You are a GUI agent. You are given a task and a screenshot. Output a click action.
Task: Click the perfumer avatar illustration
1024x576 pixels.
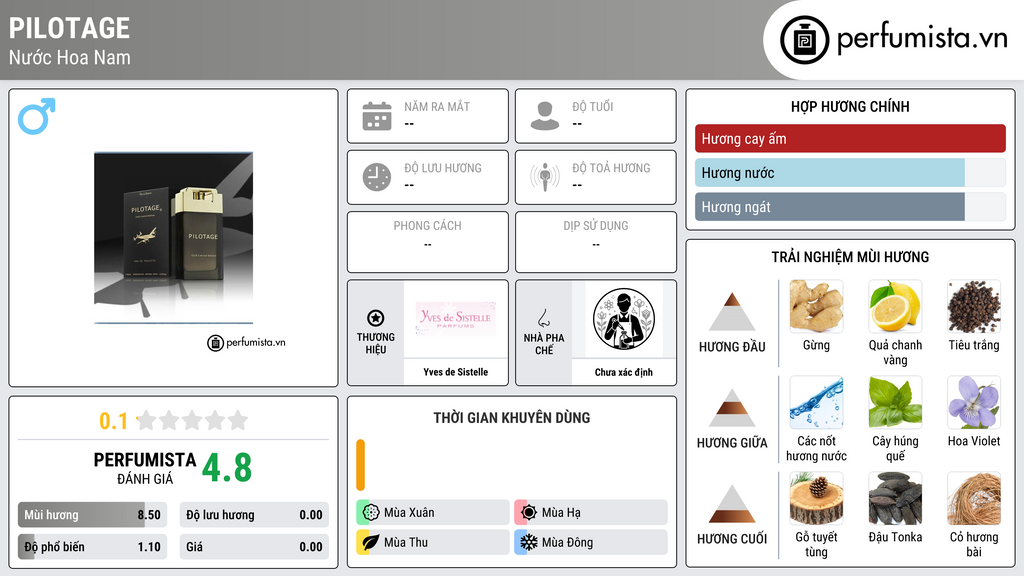pos(624,319)
